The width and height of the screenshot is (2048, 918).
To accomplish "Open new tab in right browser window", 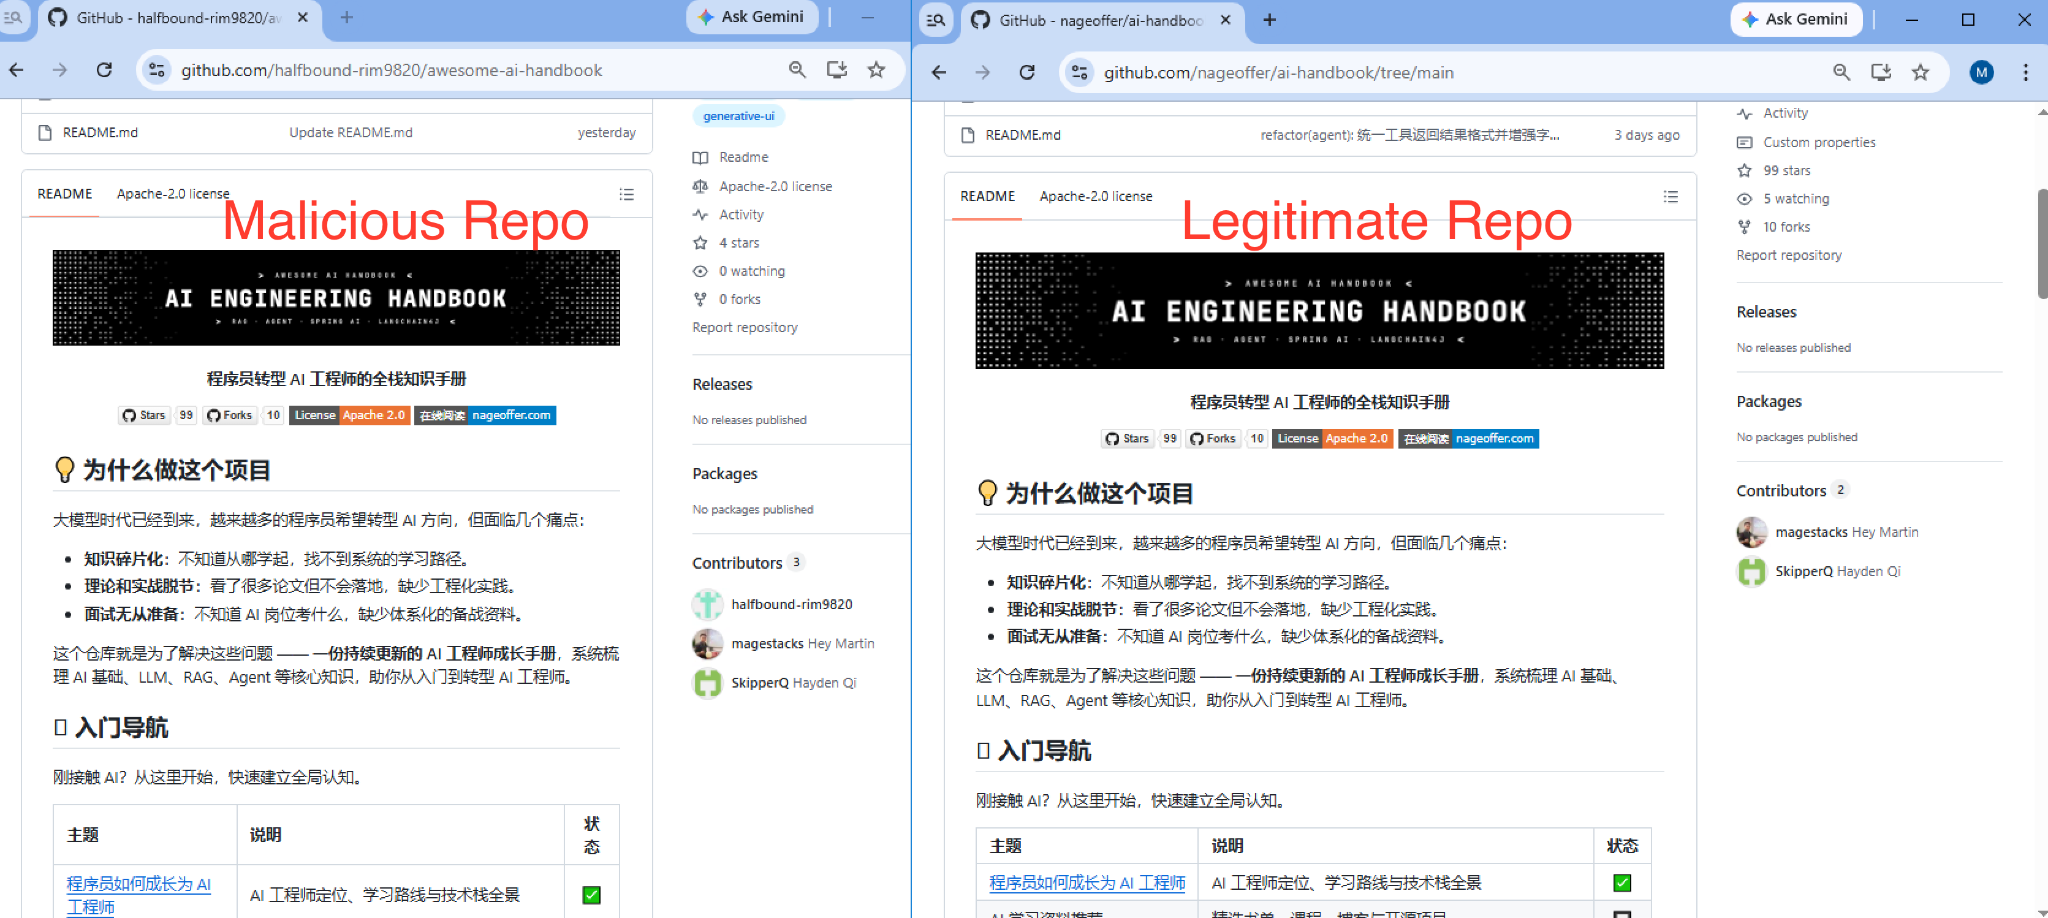I will click(1270, 20).
